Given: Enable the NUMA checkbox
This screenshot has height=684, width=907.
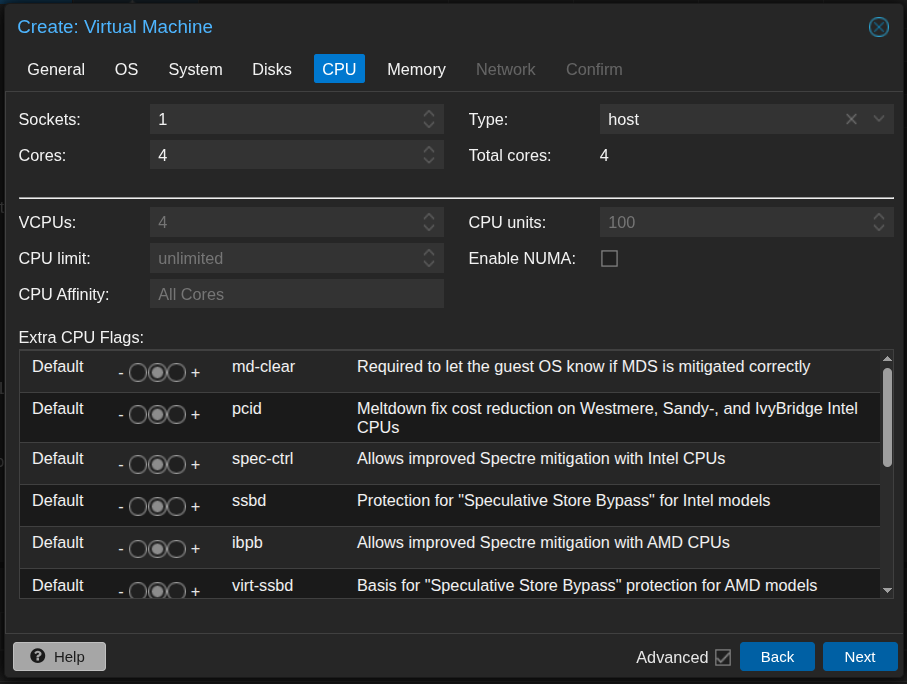Looking at the screenshot, I should [x=609, y=259].
